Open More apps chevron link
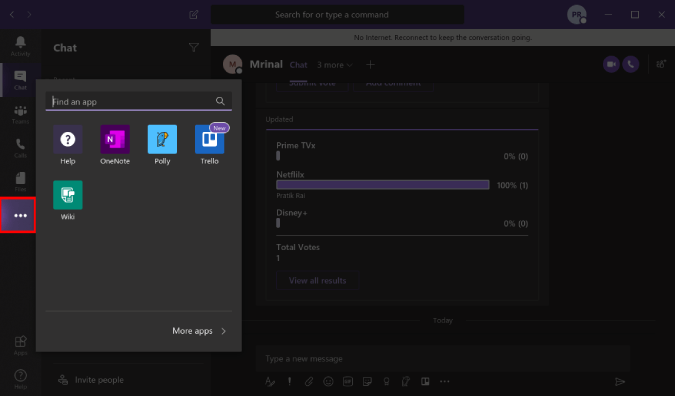The width and height of the screenshot is (675, 396). pos(199,331)
